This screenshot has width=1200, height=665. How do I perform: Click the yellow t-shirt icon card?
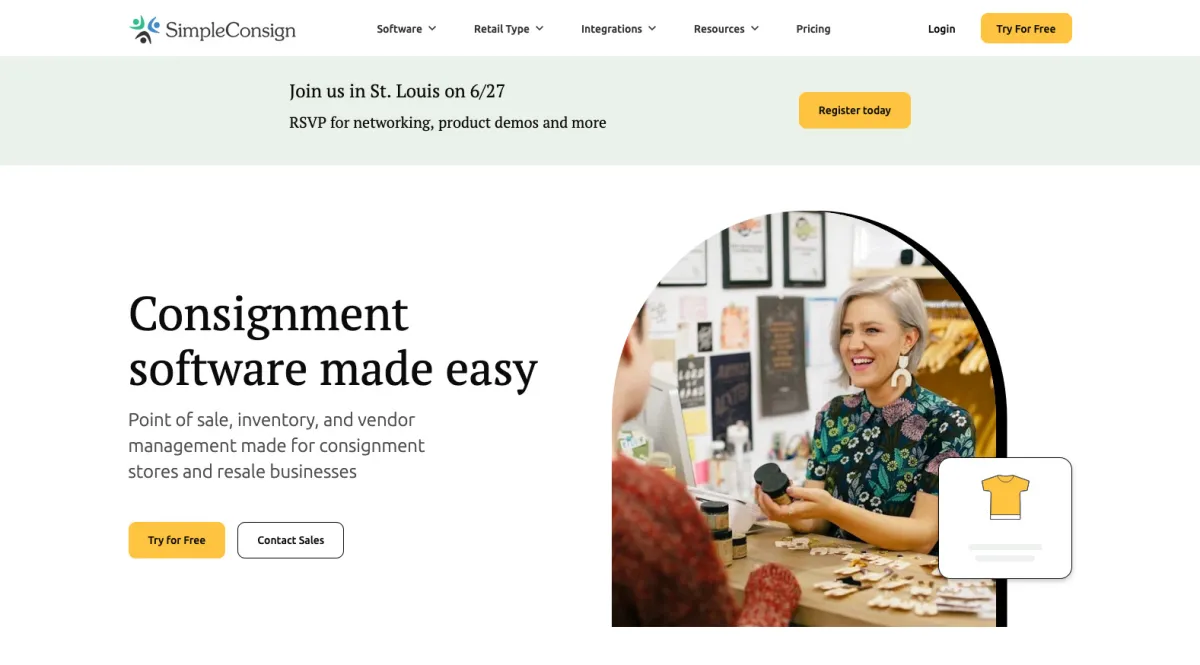[1005, 518]
